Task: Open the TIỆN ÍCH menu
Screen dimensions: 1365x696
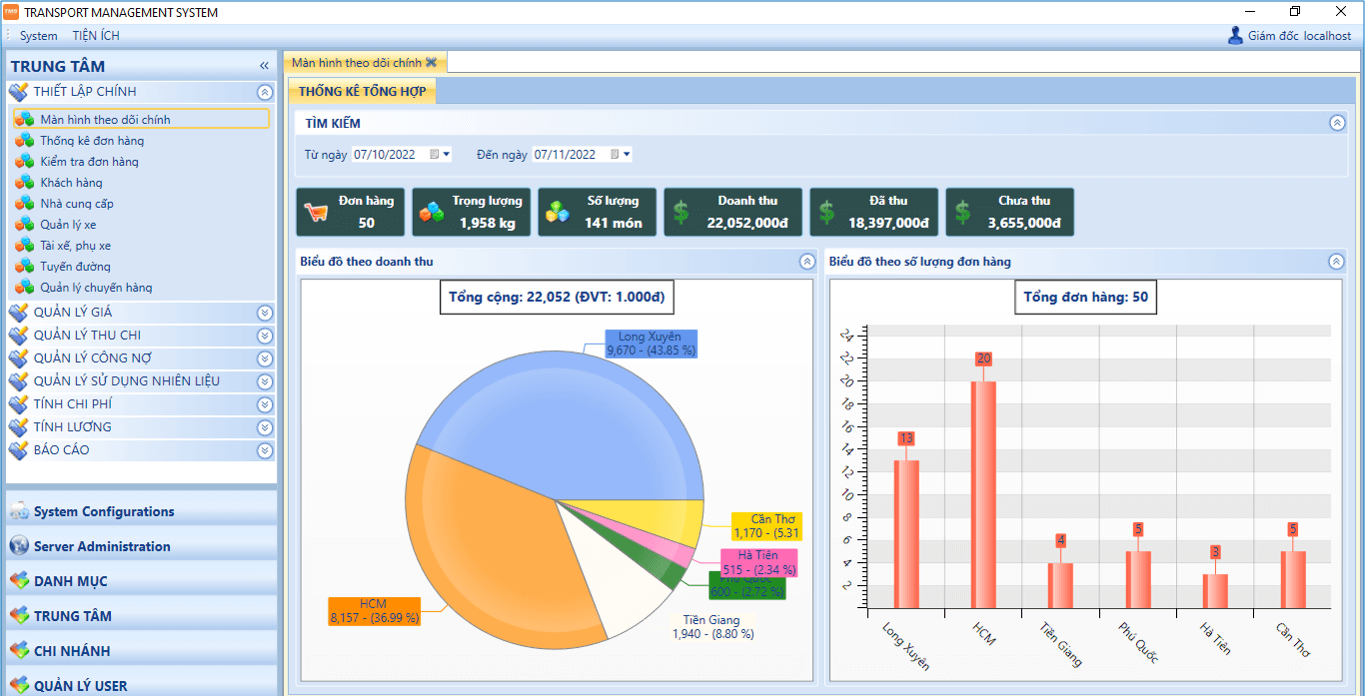Action: [x=96, y=36]
